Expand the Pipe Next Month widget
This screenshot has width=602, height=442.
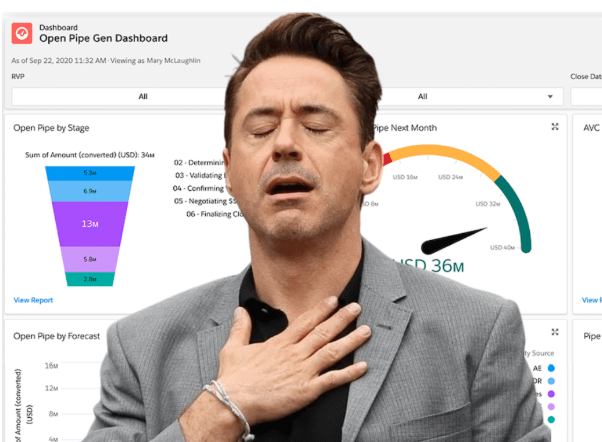(555, 127)
